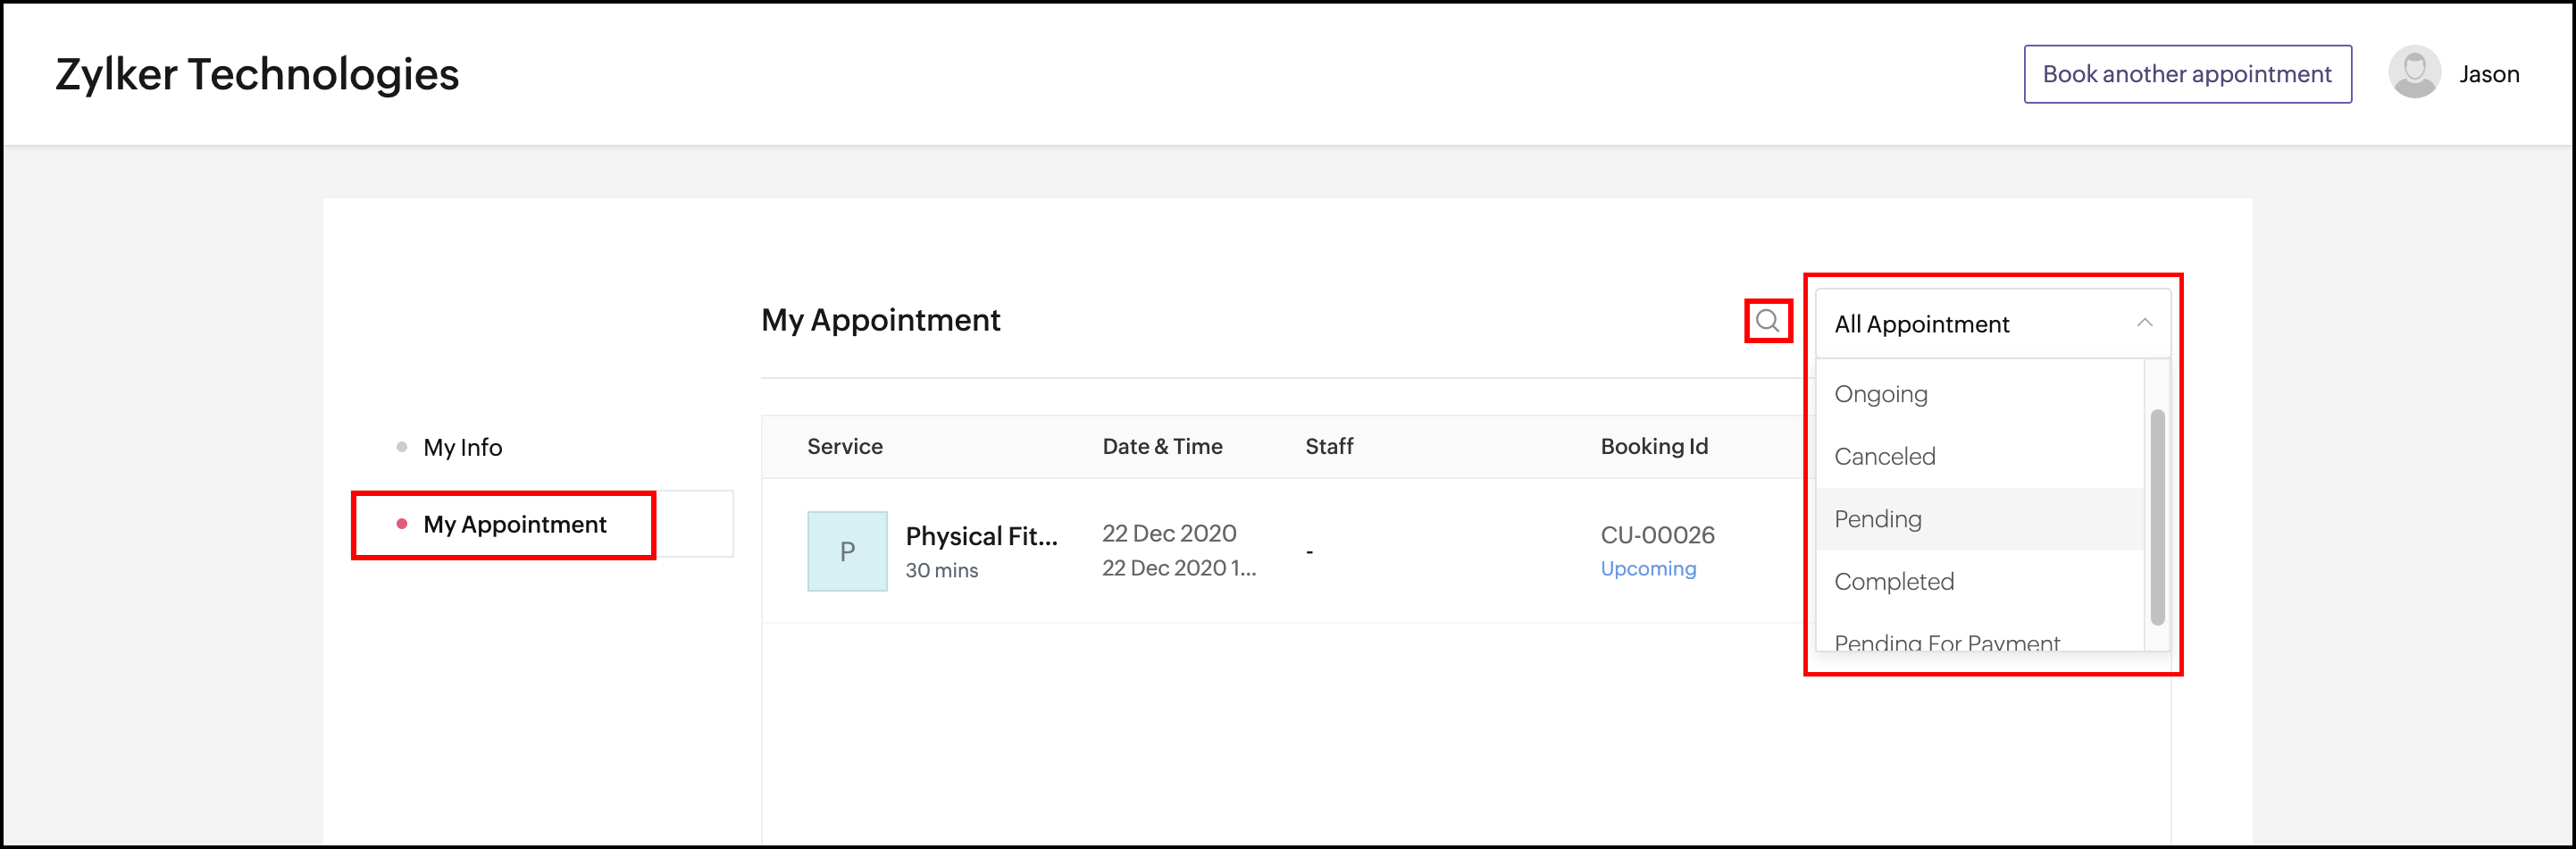Click the dropdown list scrollbar

(x=2157, y=516)
